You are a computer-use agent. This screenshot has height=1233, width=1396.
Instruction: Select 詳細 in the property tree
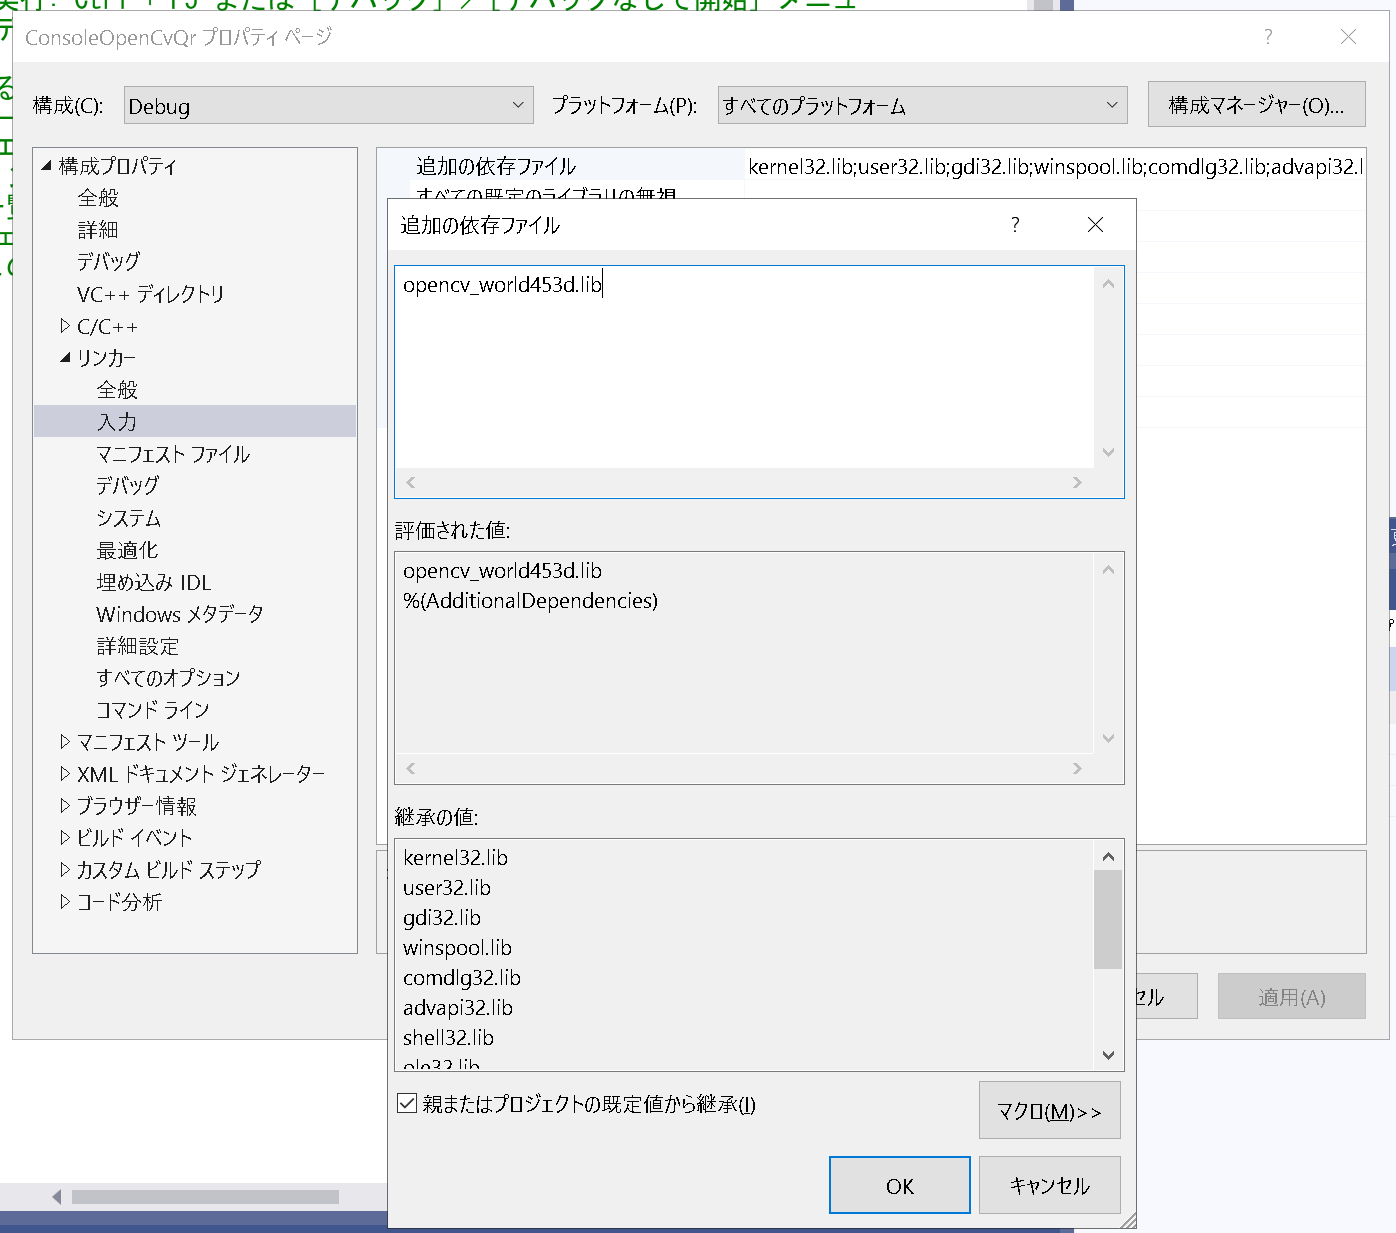(98, 230)
